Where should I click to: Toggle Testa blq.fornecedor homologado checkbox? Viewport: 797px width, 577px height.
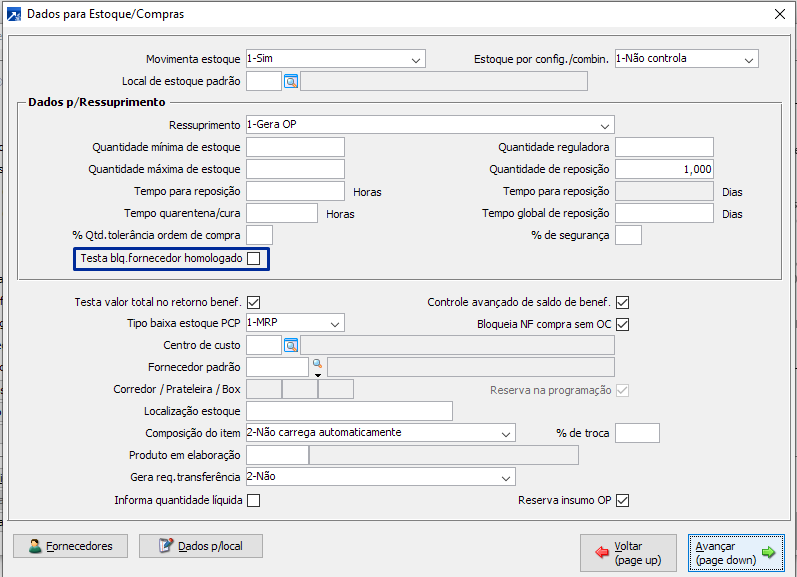pos(254,259)
